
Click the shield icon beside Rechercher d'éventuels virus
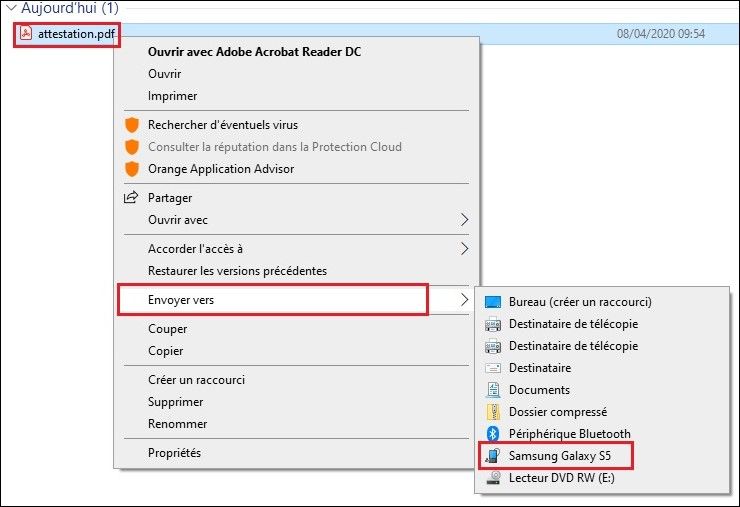pos(131,125)
